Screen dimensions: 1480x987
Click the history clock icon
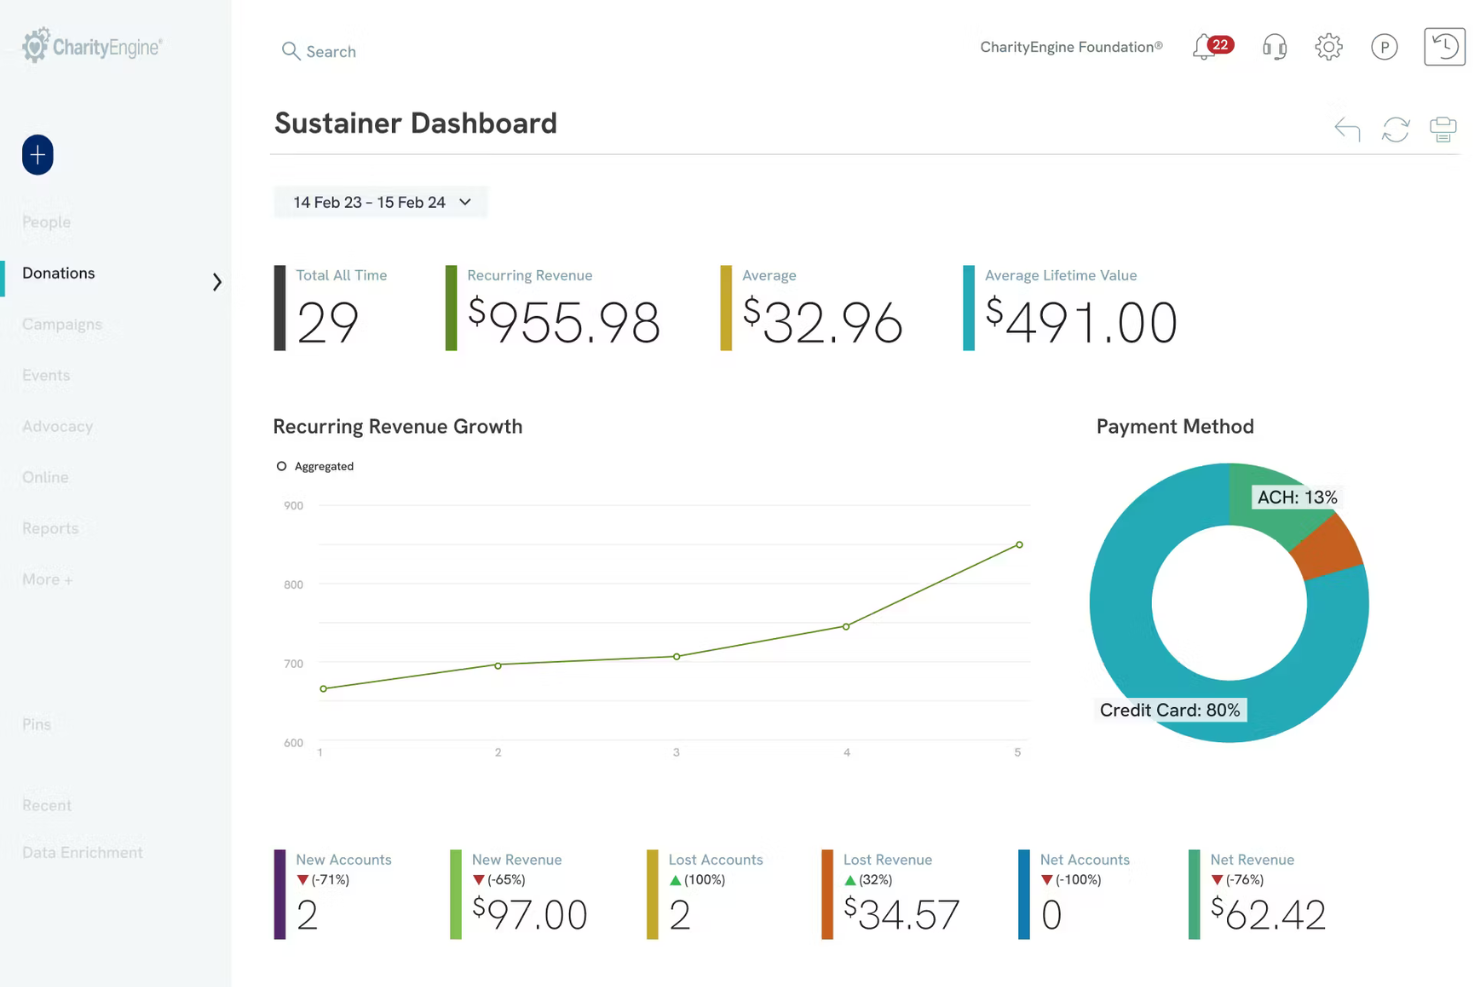coord(1443,46)
